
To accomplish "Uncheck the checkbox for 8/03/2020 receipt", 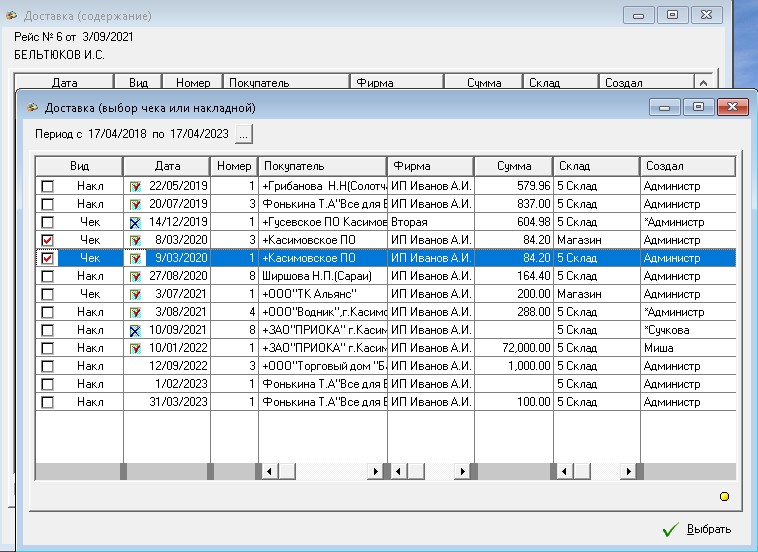I will (x=47, y=240).
